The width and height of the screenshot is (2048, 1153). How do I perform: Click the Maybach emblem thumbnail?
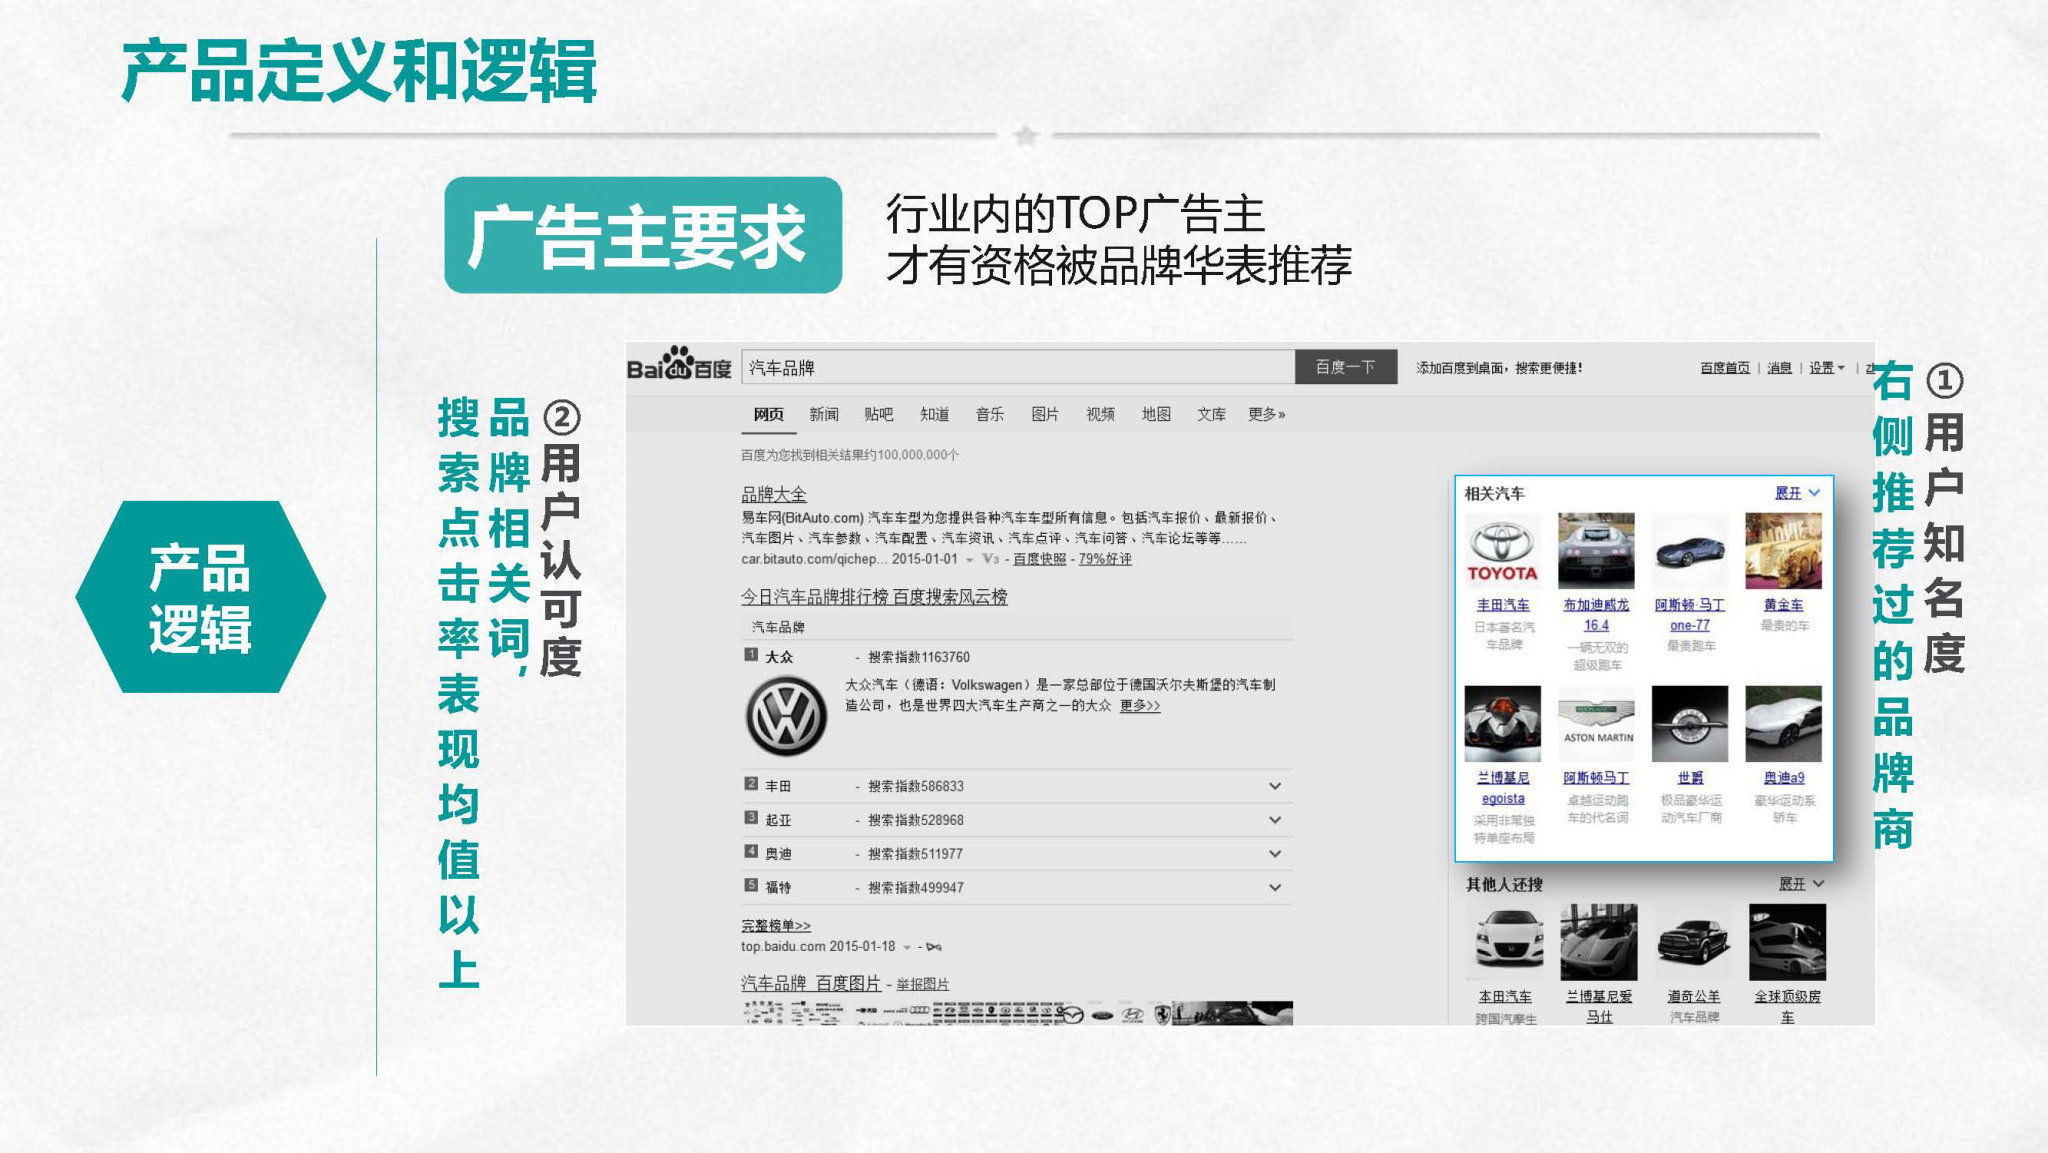point(1689,723)
